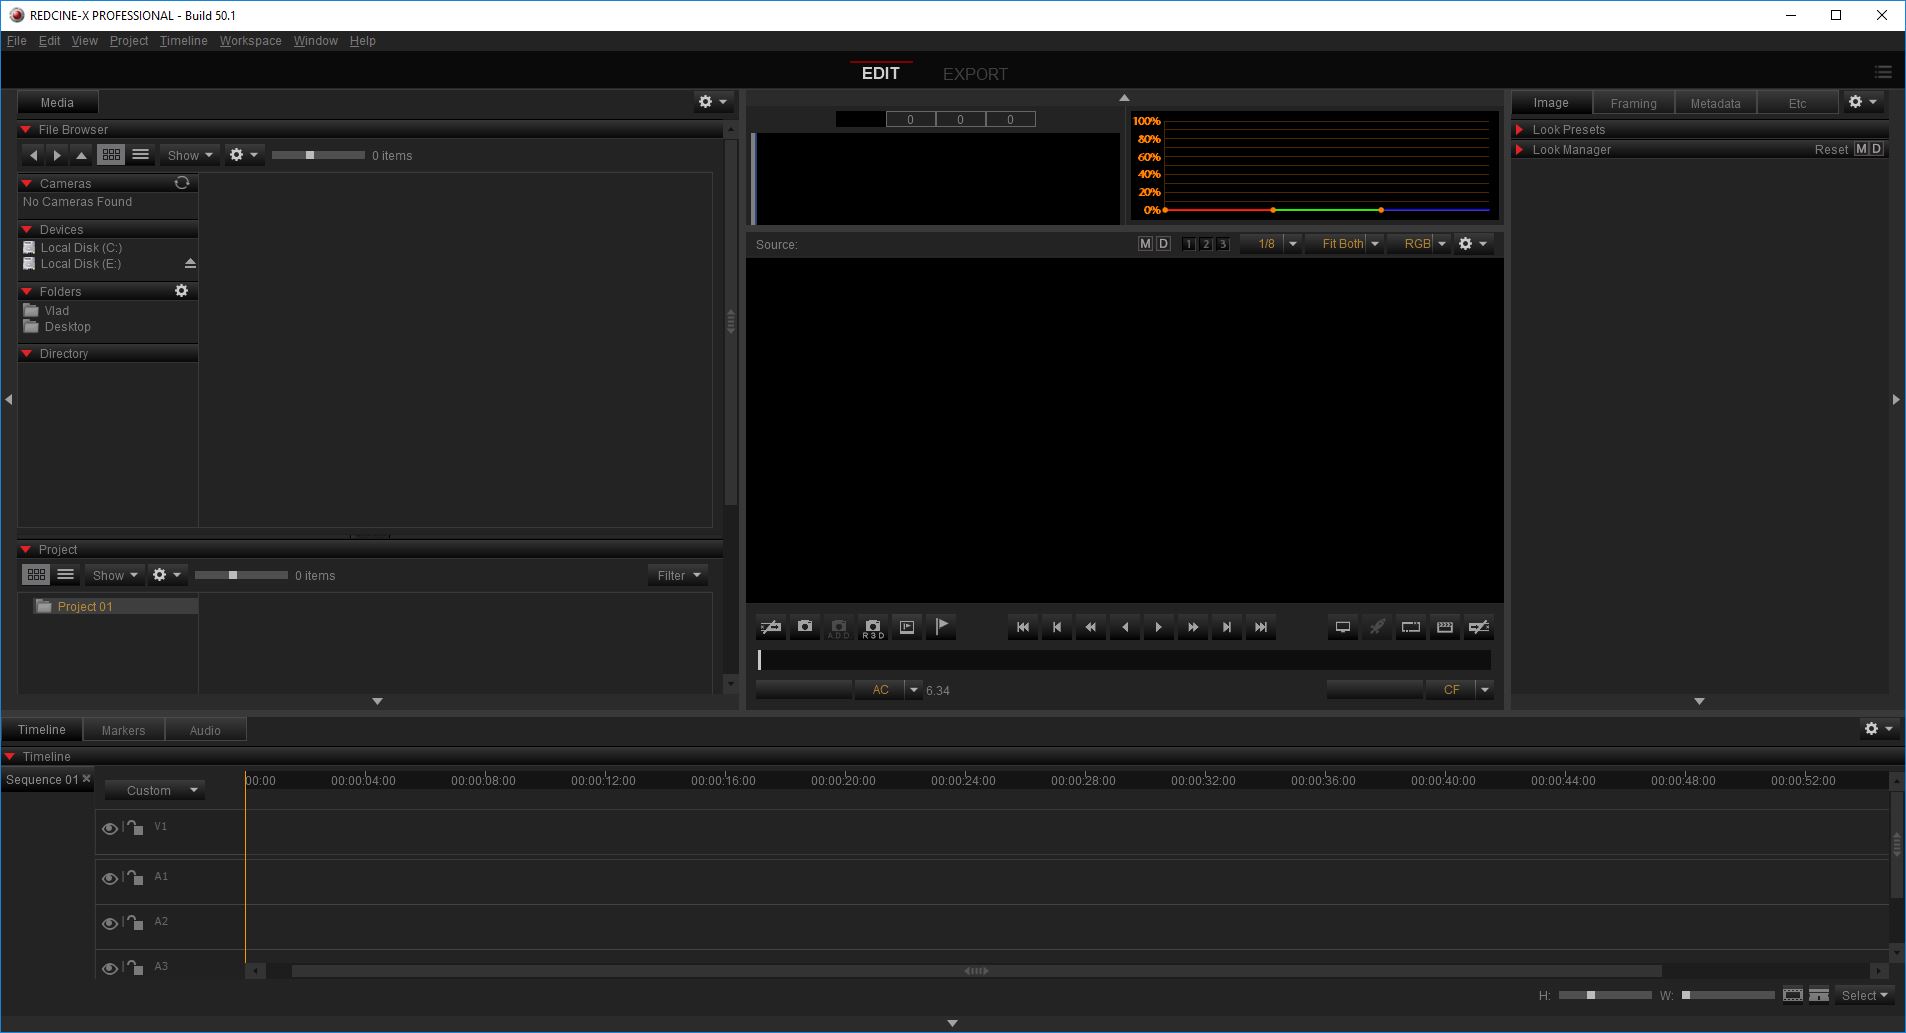Viewport: 1906px width, 1033px height.
Task: Click the dashed frame guide icon under viewer
Action: click(1411, 627)
